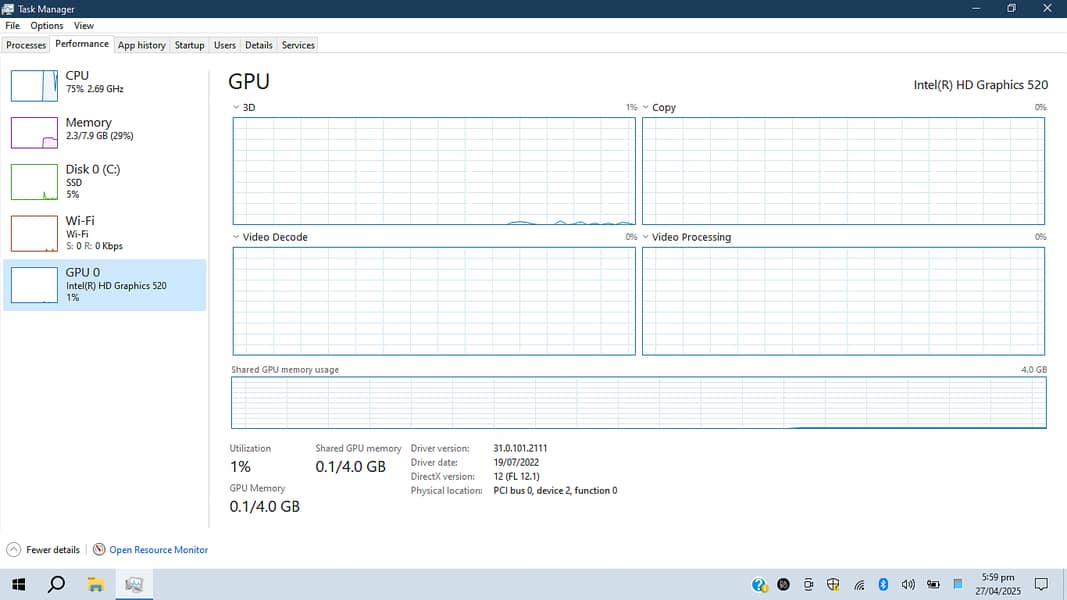Click the Video Processing usage graph
Image resolution: width=1067 pixels, height=600 pixels.
point(843,301)
